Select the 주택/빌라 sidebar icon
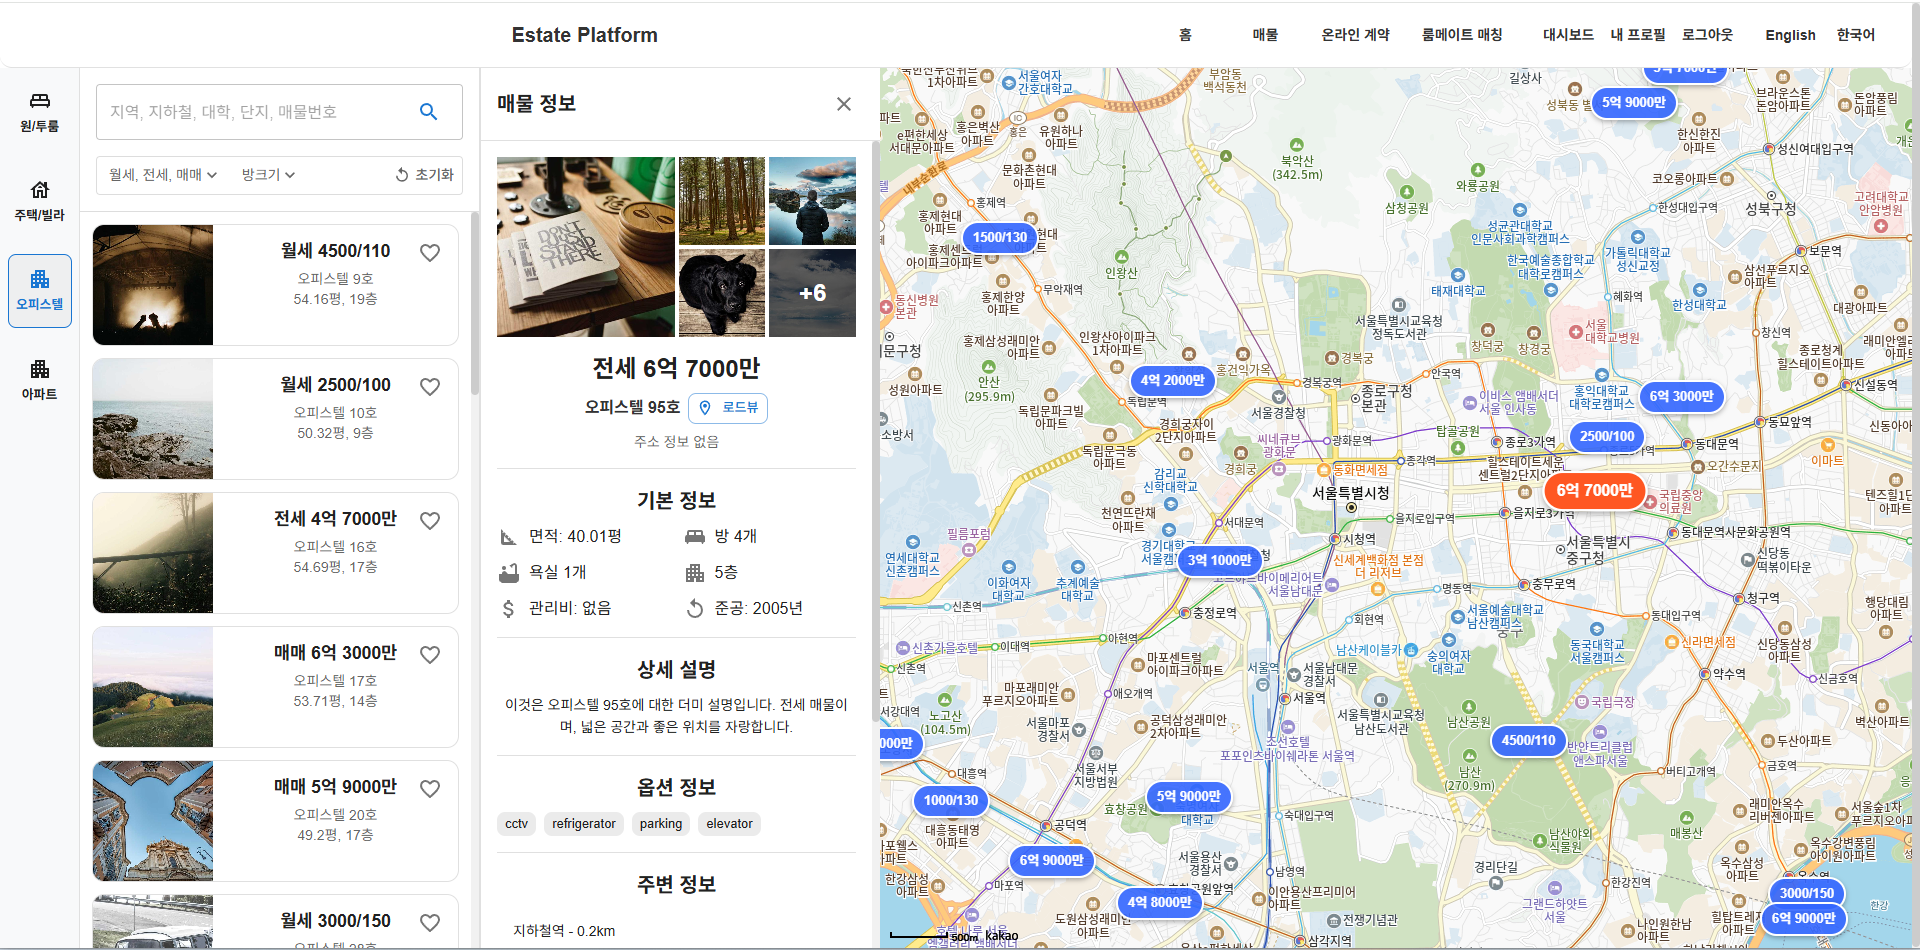Screen dimensions: 1920x950 [x=39, y=197]
